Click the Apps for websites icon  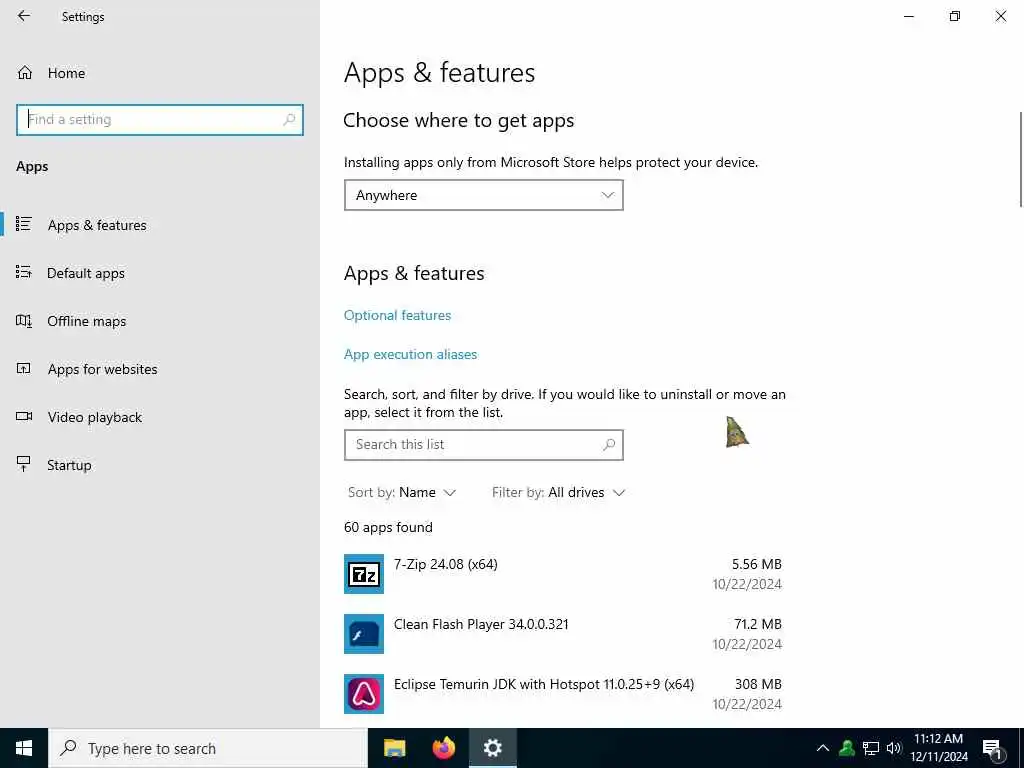pyautogui.click(x=24, y=368)
